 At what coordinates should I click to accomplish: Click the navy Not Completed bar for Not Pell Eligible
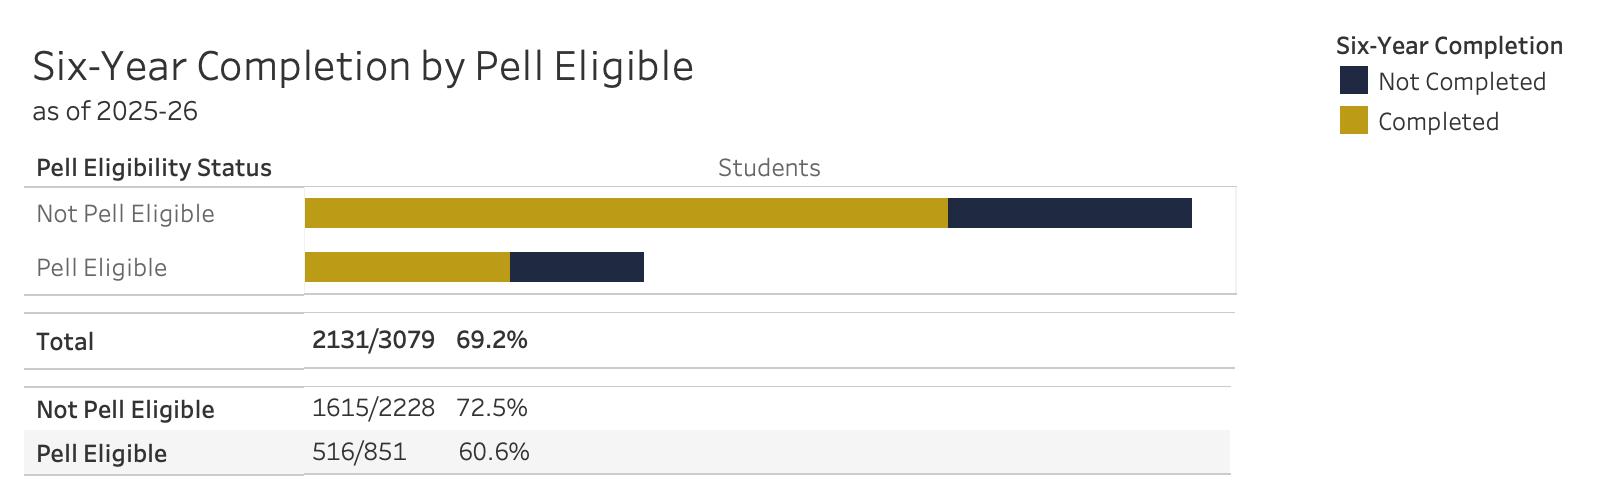click(1069, 213)
